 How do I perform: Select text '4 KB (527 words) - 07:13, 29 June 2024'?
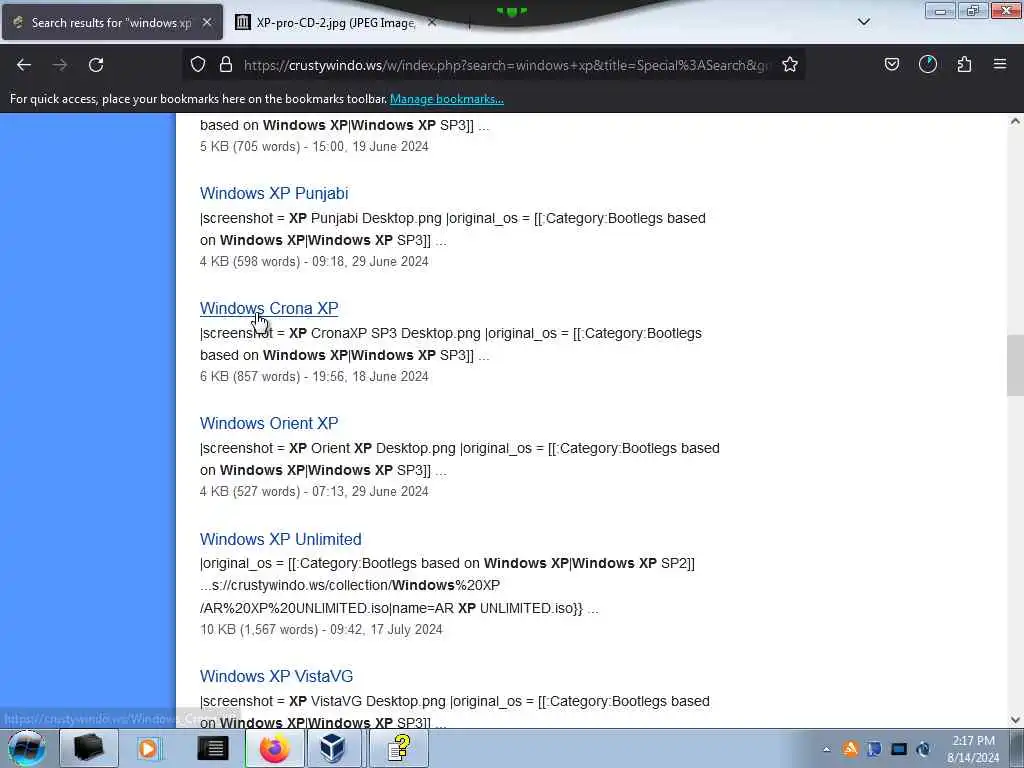[x=314, y=491]
